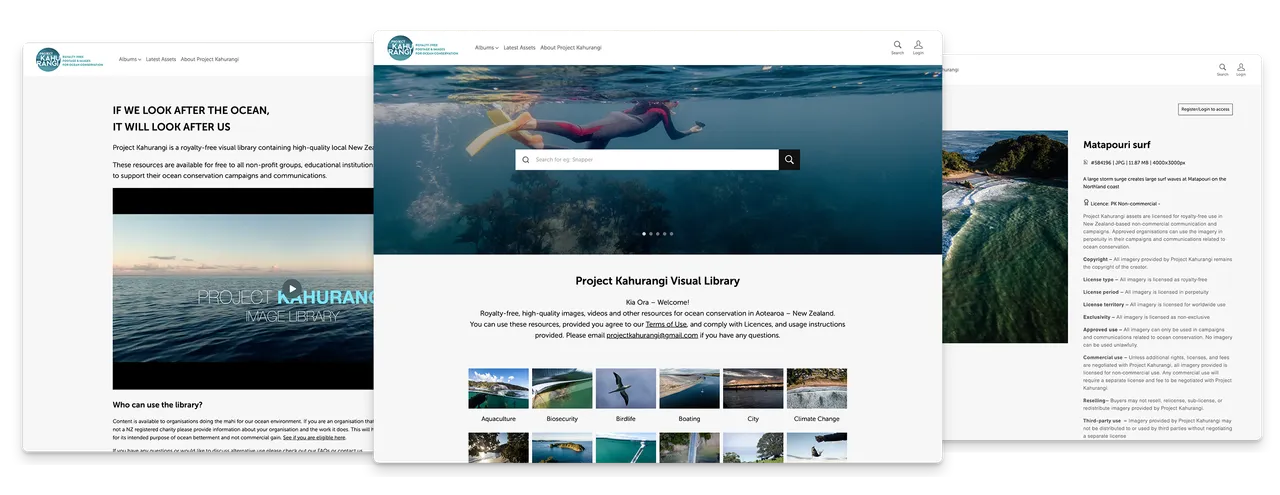Open the Aquaculture album thumbnail
1280x495 pixels.
pos(498,389)
